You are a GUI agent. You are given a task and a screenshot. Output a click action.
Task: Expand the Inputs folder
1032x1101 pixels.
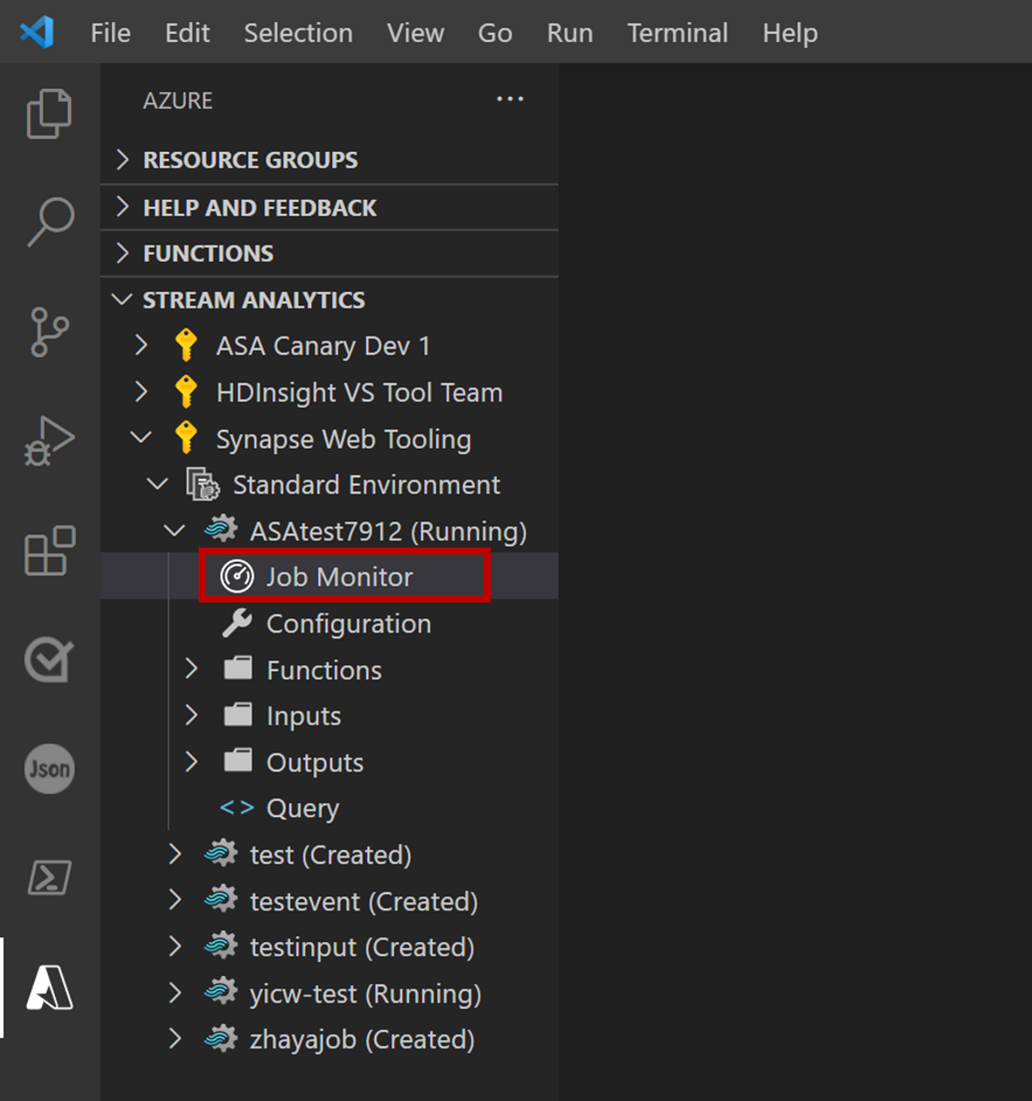pyautogui.click(x=191, y=716)
